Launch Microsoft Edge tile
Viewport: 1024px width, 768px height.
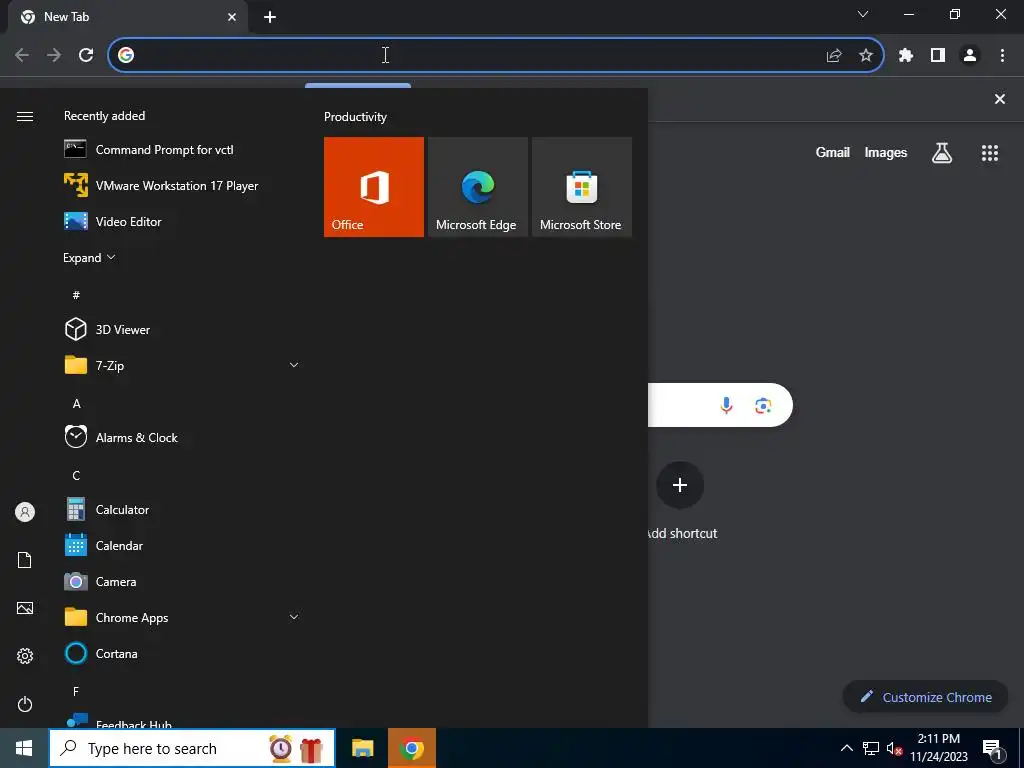tap(477, 187)
